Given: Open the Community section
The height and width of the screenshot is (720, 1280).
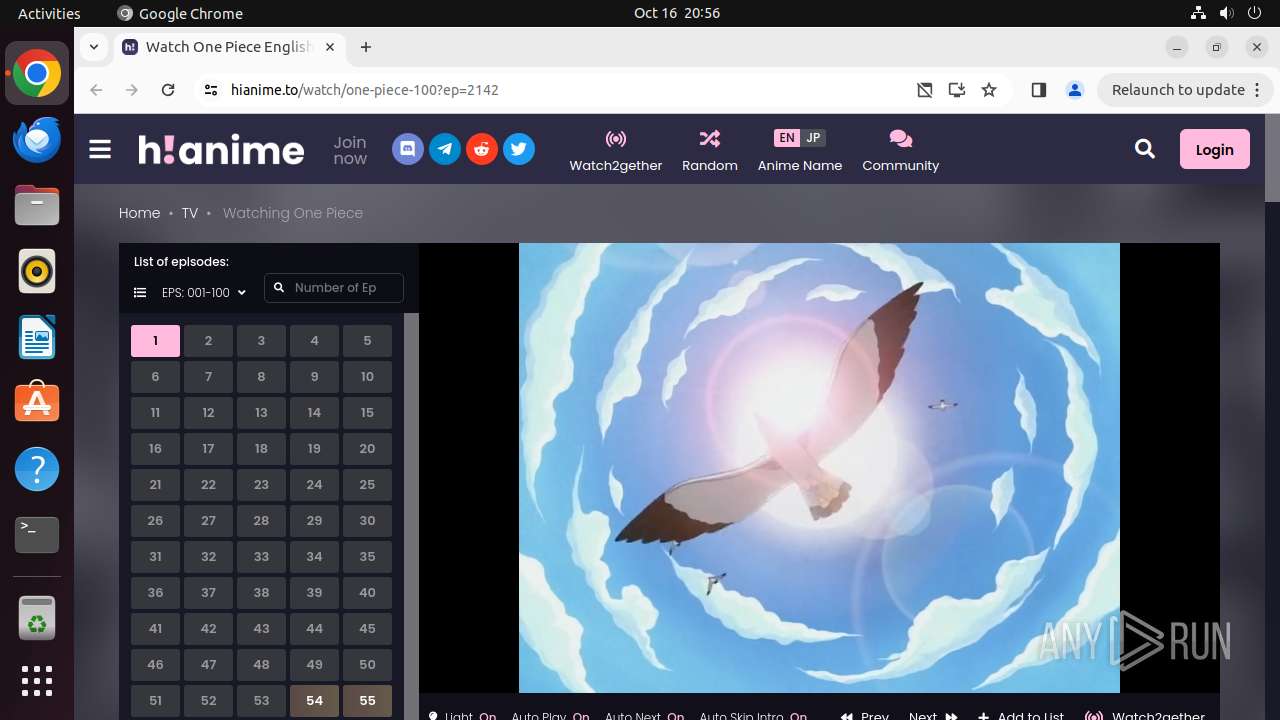Looking at the screenshot, I should 901,151.
